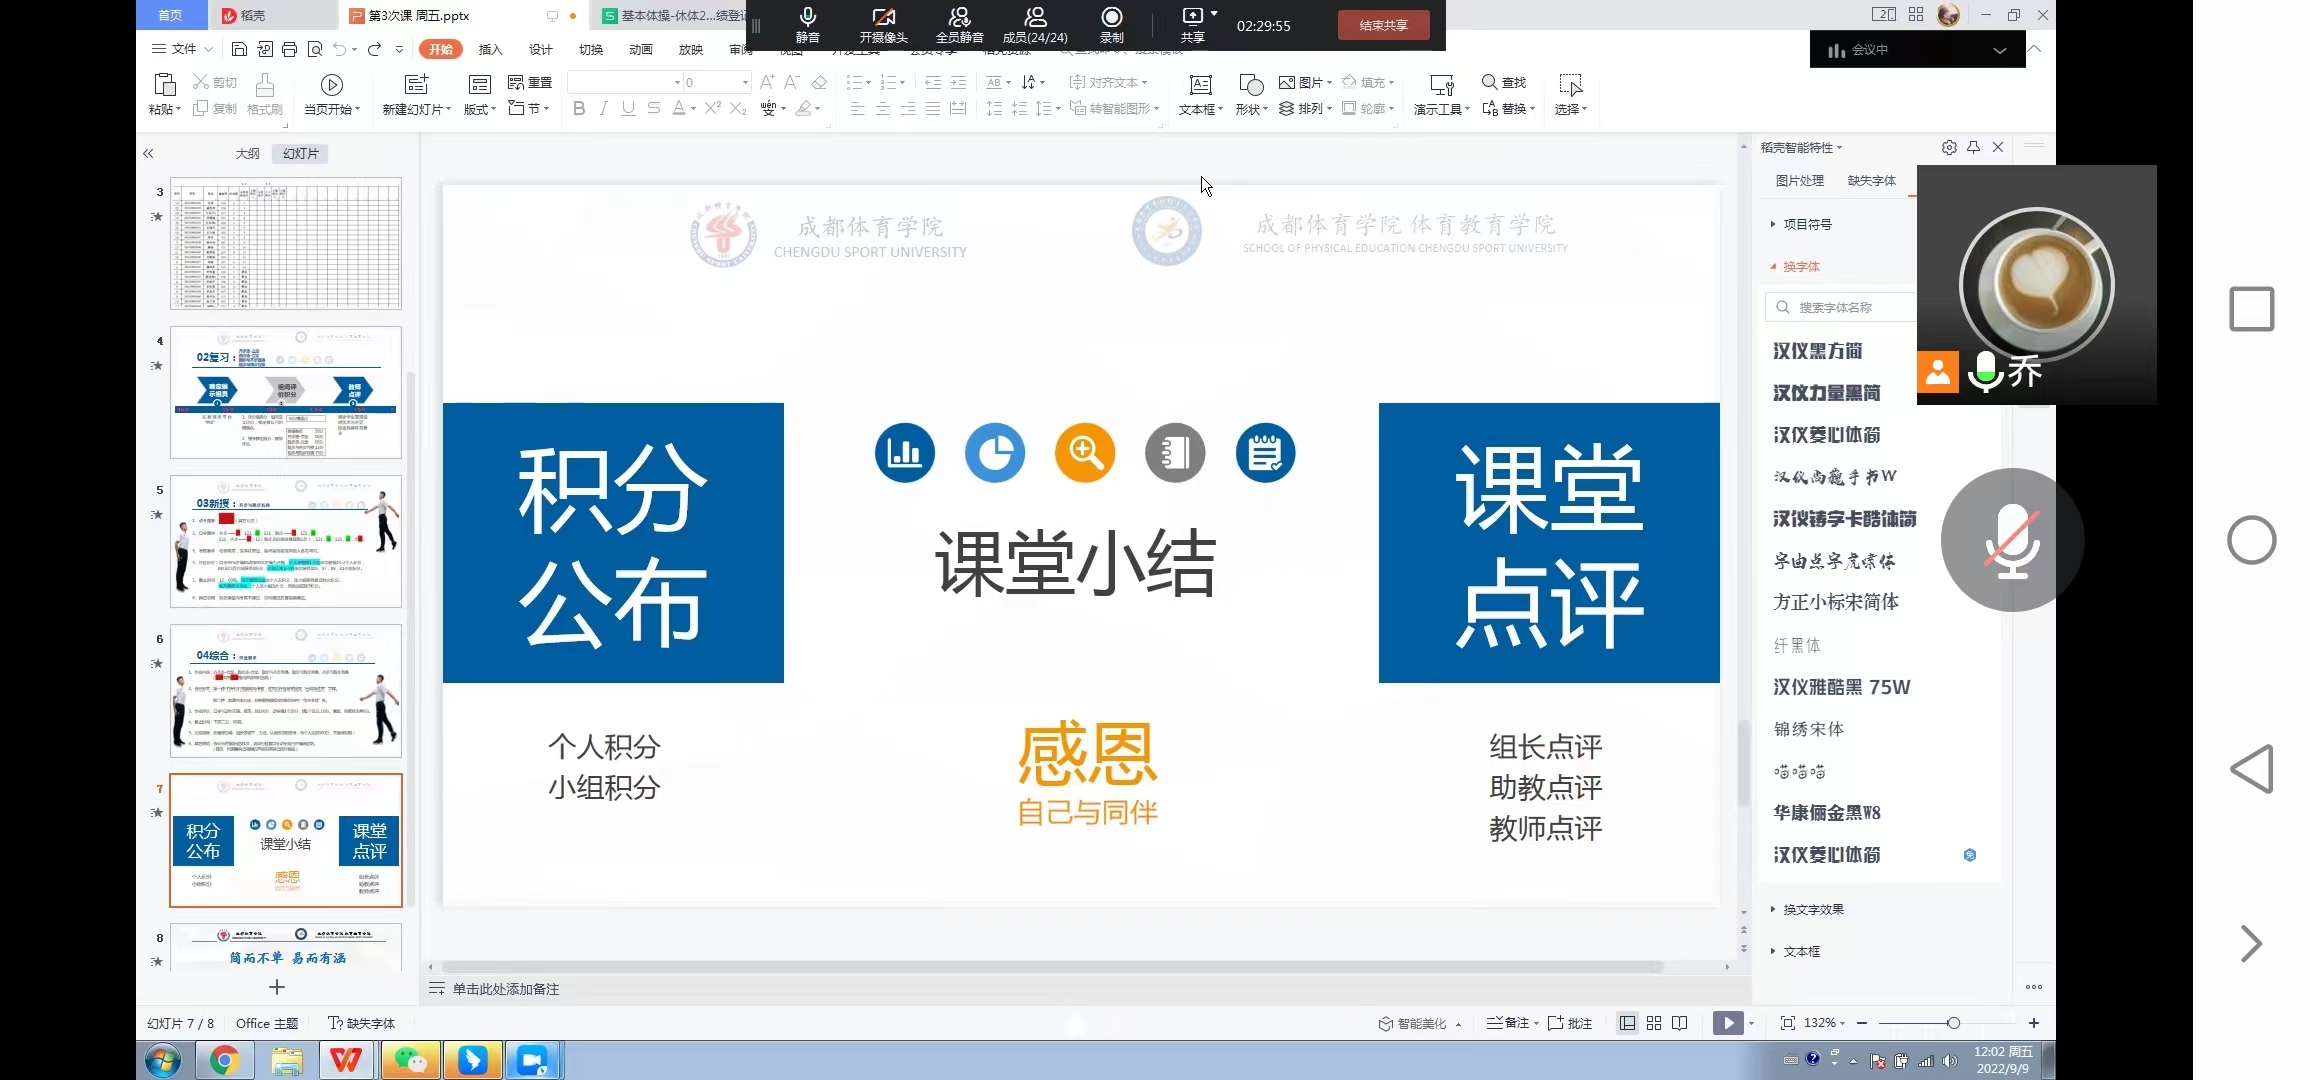Select slide 5 thumbnail
Image resolution: width=2310 pixels, height=1080 pixels.
click(x=286, y=541)
